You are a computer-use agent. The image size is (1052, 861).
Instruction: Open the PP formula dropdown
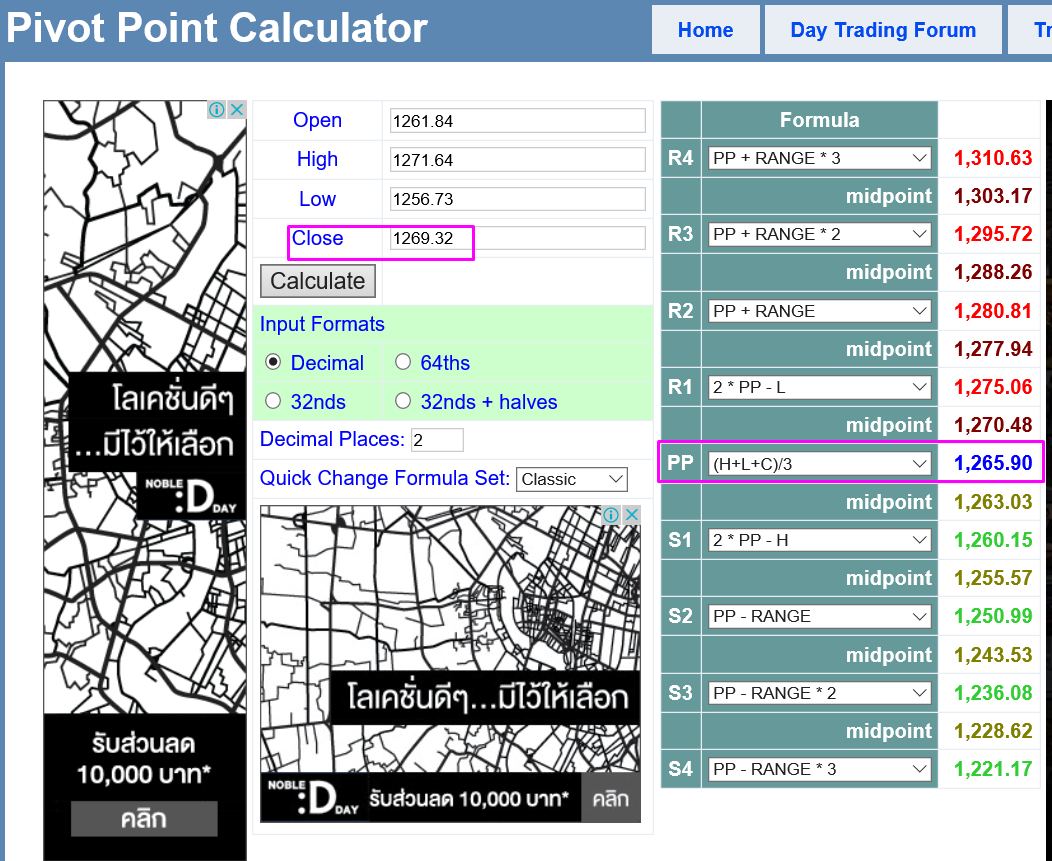[819, 464]
